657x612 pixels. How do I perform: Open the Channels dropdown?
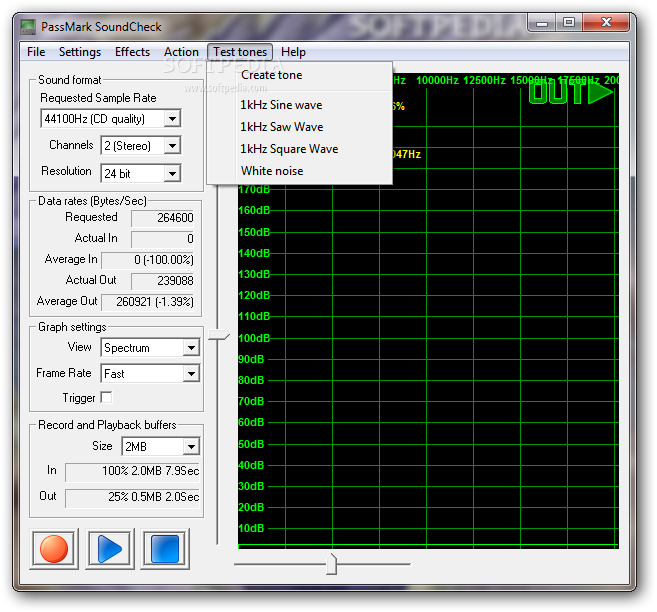pyautogui.click(x=172, y=145)
